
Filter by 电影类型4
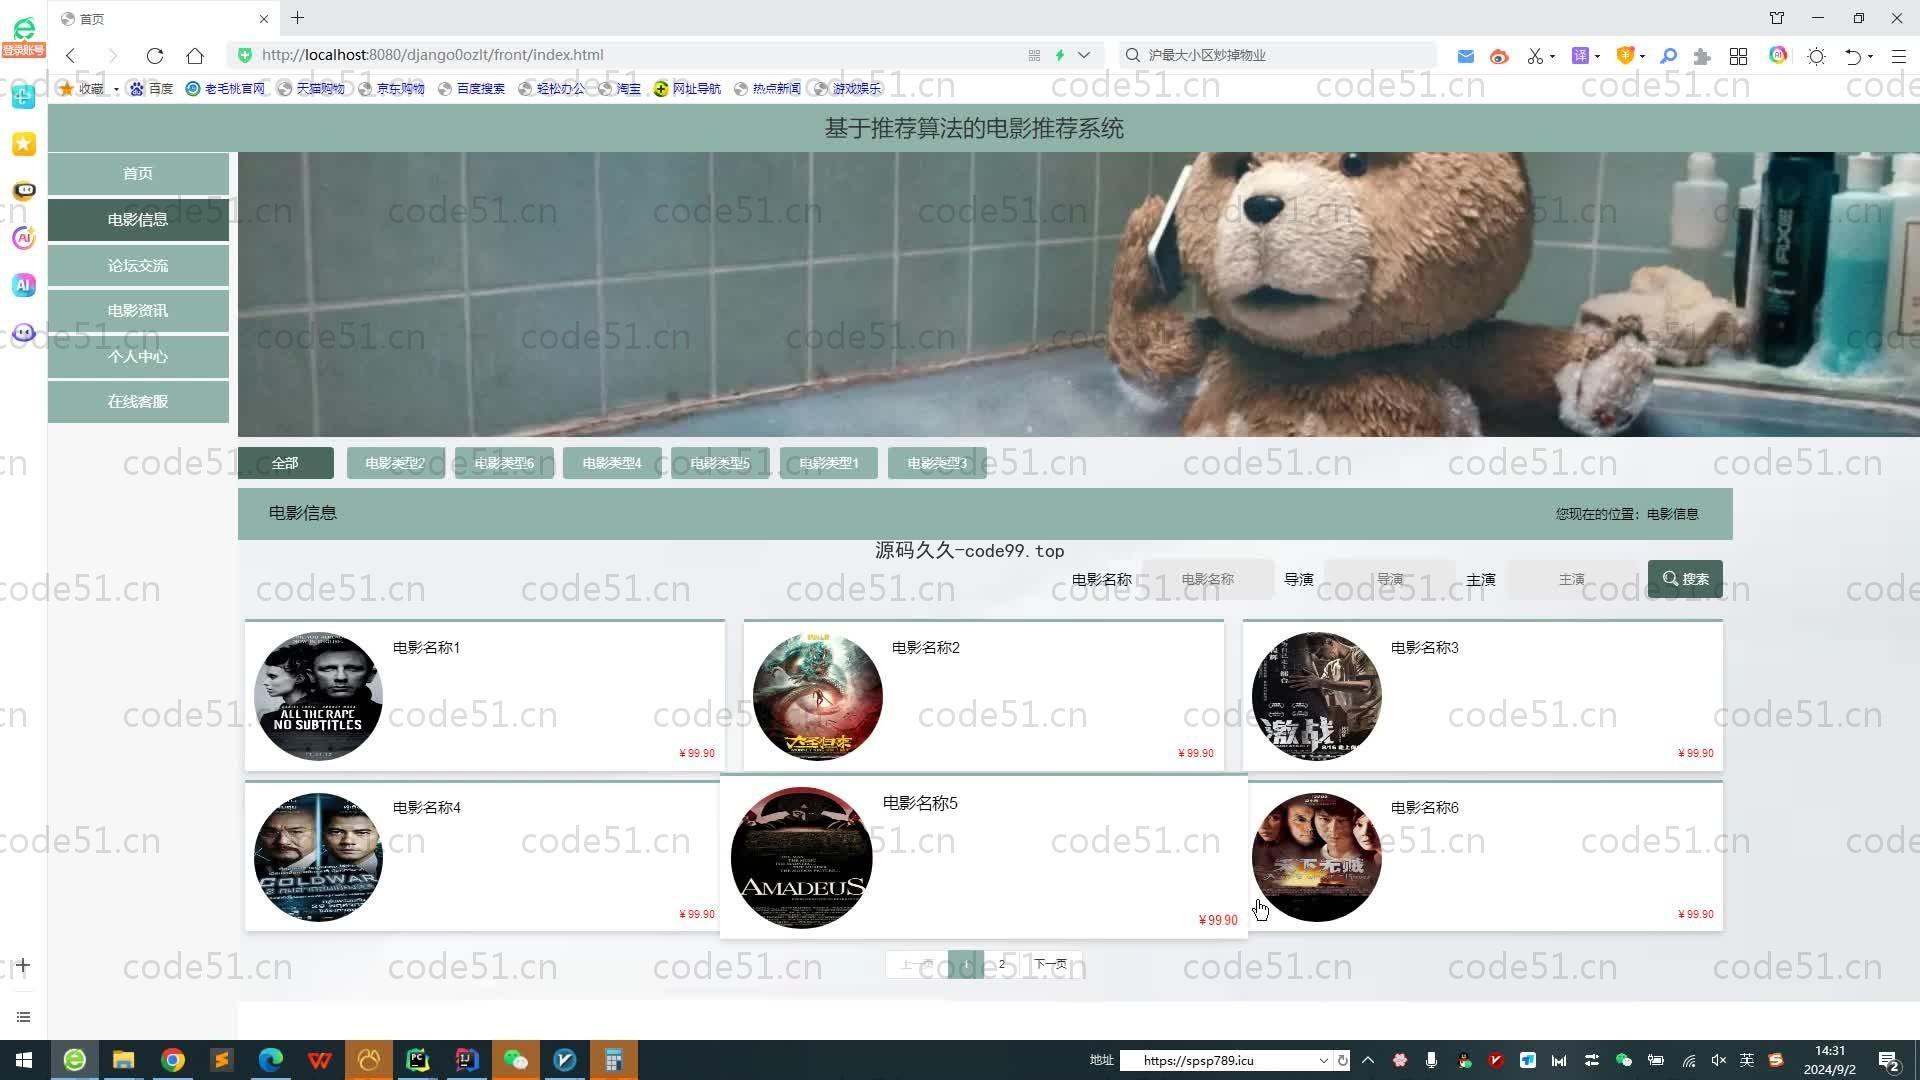(612, 463)
